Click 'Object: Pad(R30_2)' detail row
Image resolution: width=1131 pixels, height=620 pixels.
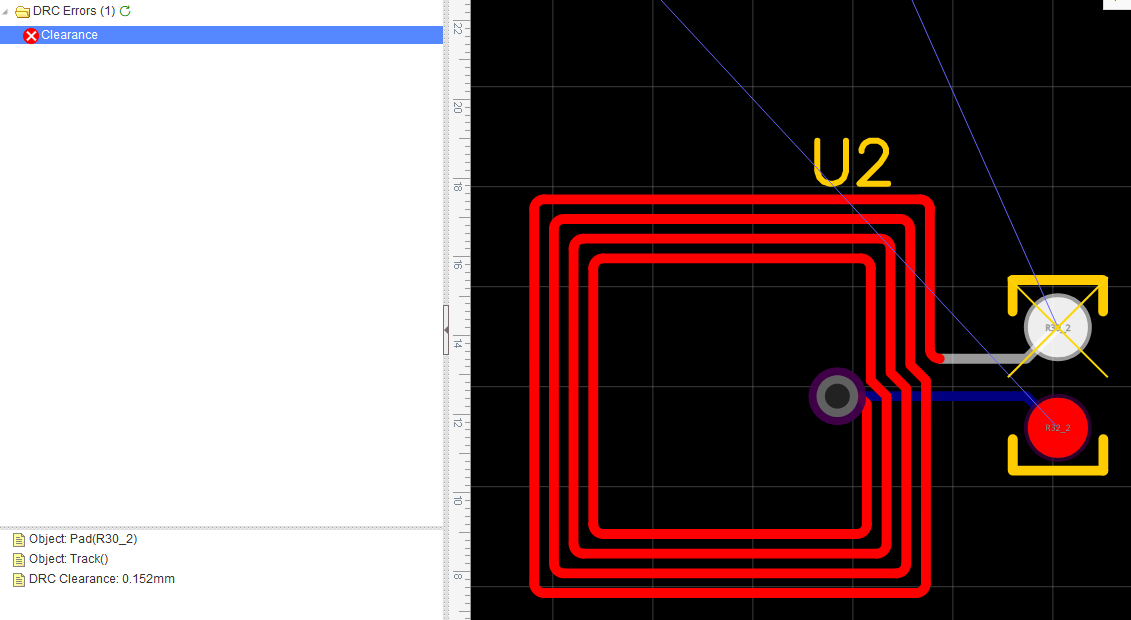[x=75, y=539]
